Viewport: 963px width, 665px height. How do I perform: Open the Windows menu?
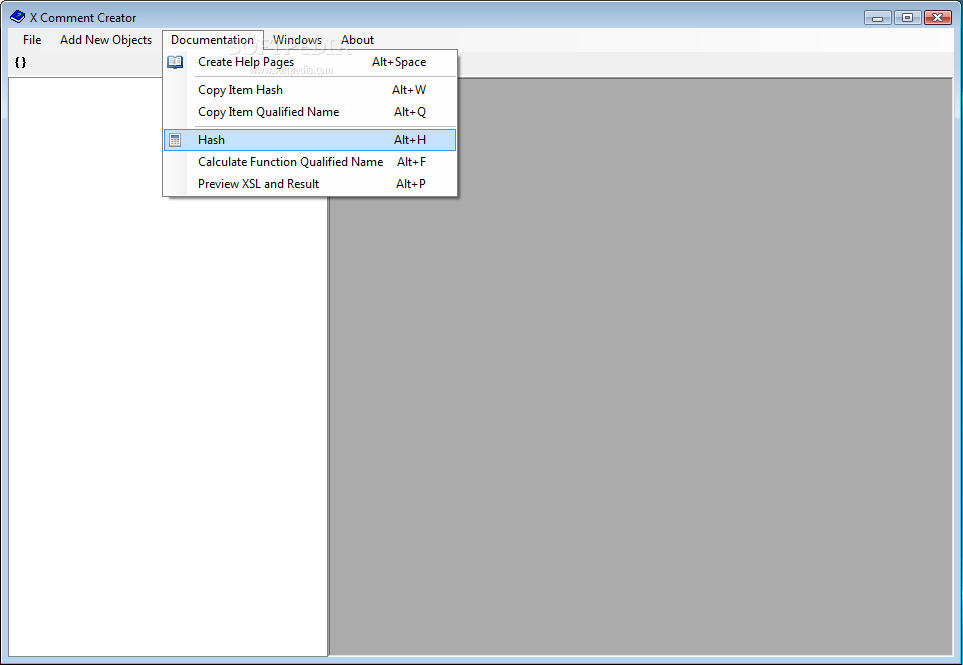pyautogui.click(x=297, y=40)
